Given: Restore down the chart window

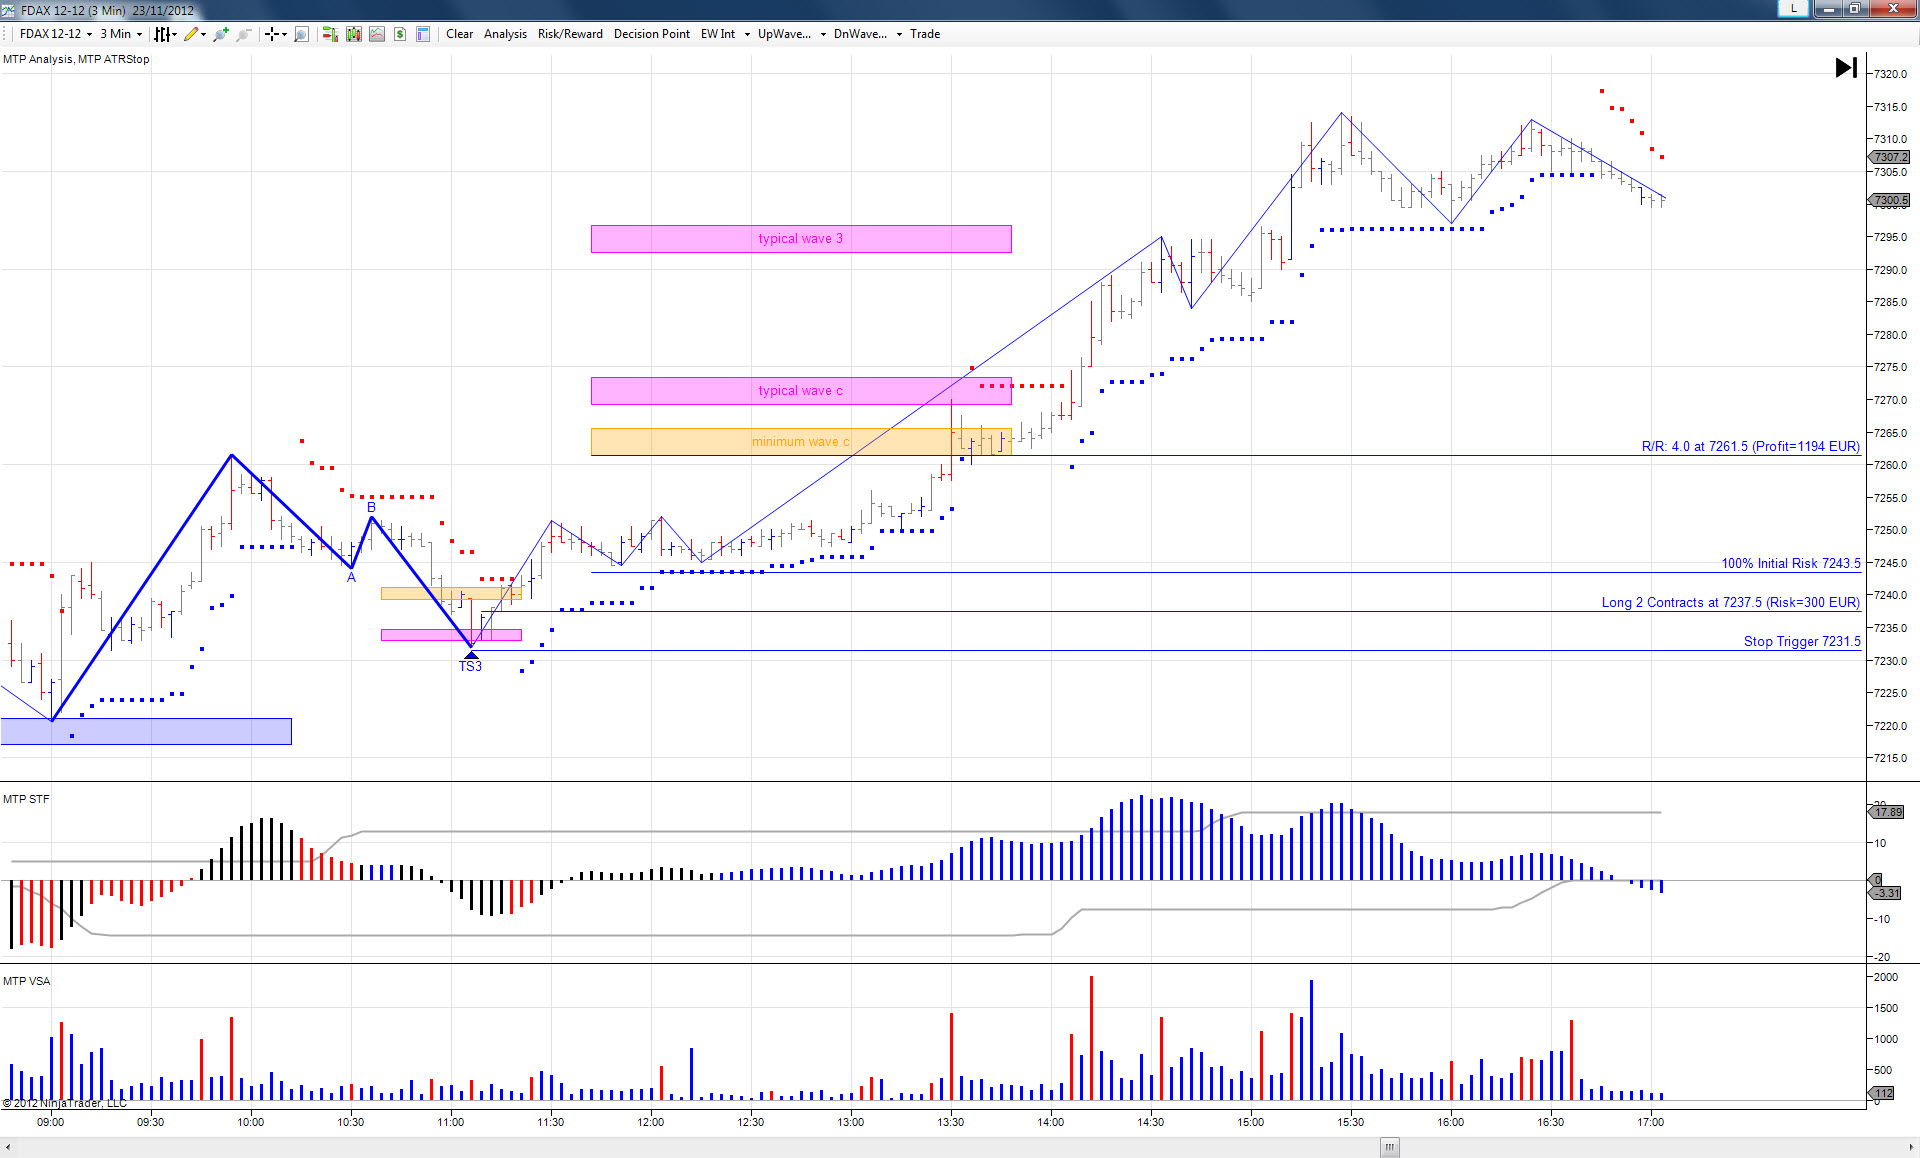Looking at the screenshot, I should pyautogui.click(x=1854, y=9).
